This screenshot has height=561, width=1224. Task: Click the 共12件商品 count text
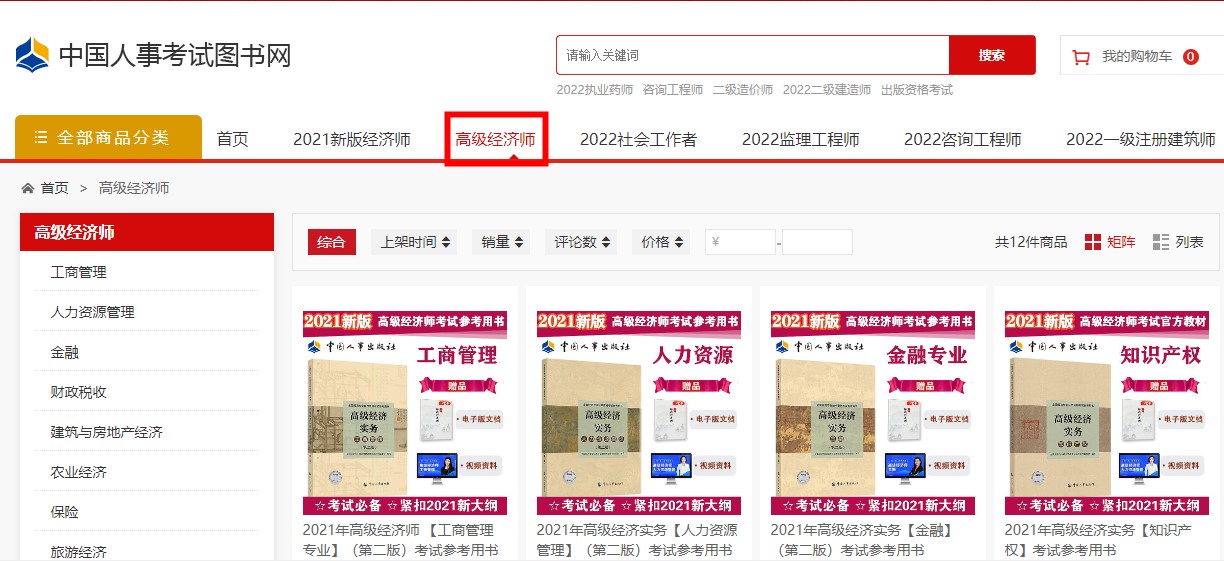(x=1031, y=242)
